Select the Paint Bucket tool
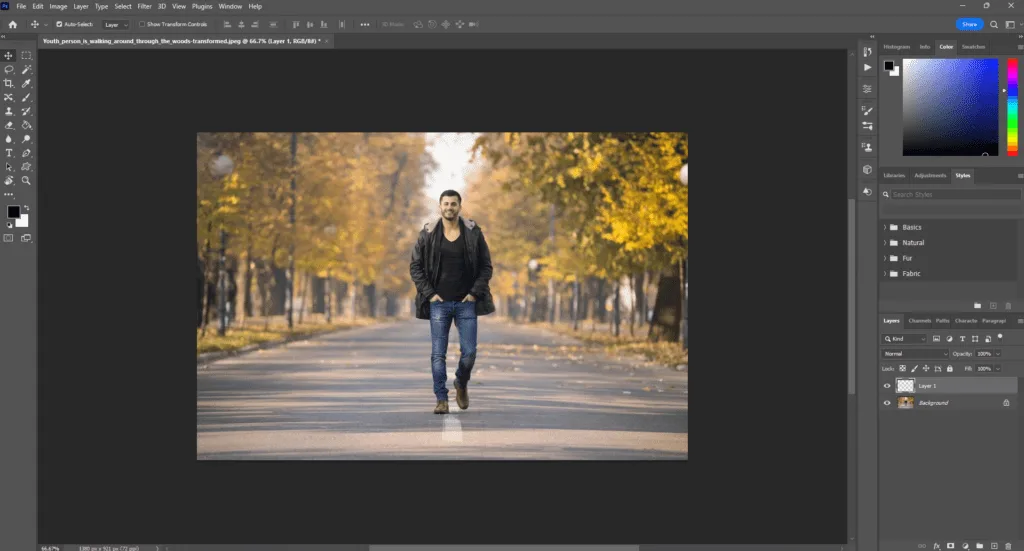The image size is (1024, 551). click(26, 125)
